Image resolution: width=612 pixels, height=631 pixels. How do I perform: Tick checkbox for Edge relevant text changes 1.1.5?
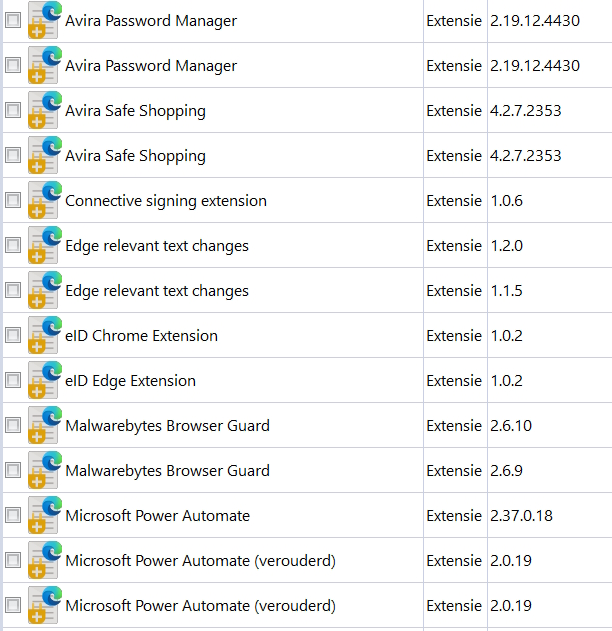point(13,291)
